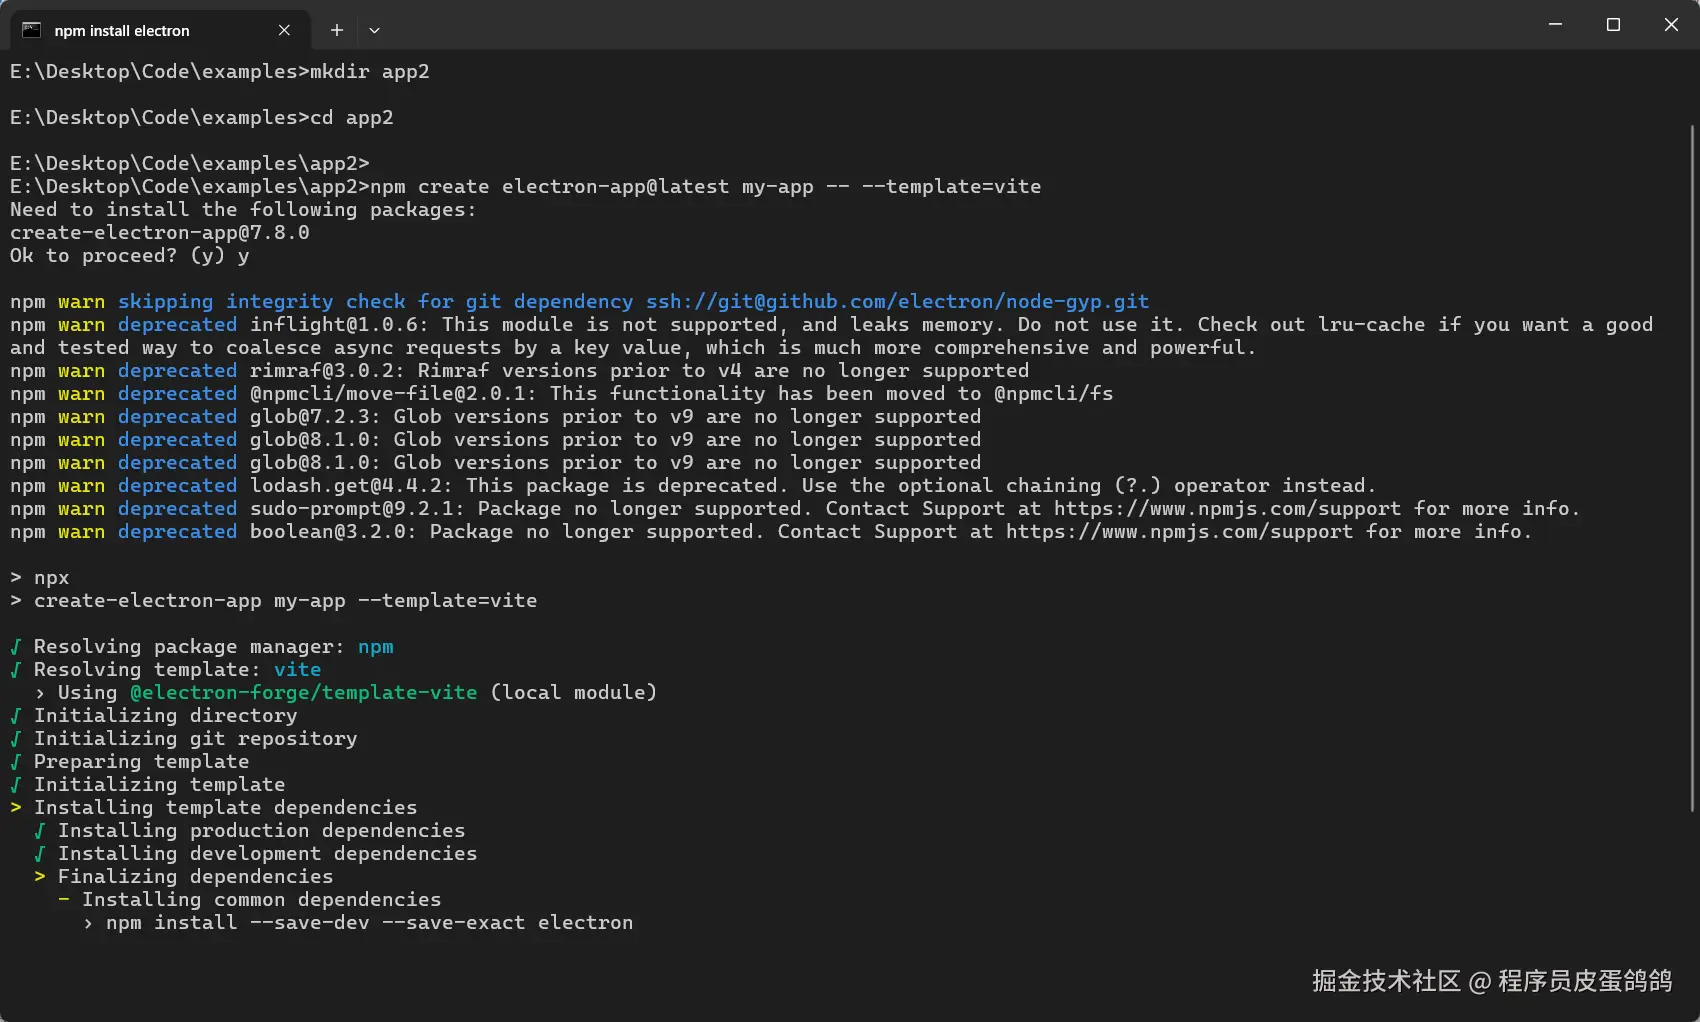The width and height of the screenshot is (1700, 1022).
Task: Click checkmark beside "Installing production dependencies"
Action: (40, 831)
